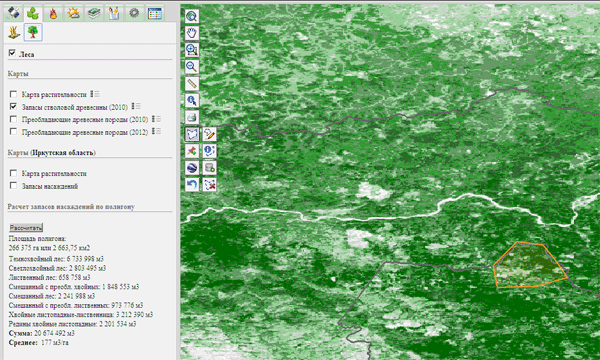The height and width of the screenshot is (360, 600).
Task: Expand legend next to Карта растительности
Action: click(95, 94)
